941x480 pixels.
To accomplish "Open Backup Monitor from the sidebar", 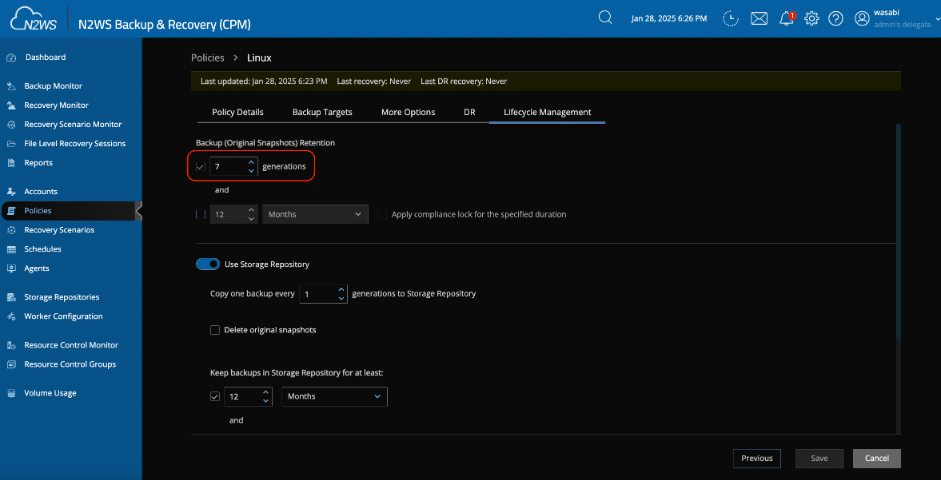I will pos(53,86).
